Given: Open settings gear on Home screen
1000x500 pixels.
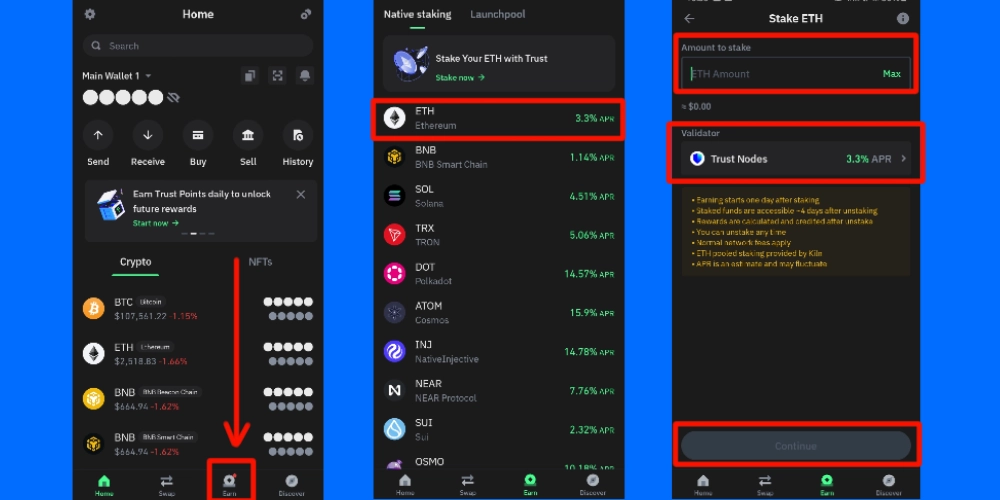Looking at the screenshot, I should point(90,14).
